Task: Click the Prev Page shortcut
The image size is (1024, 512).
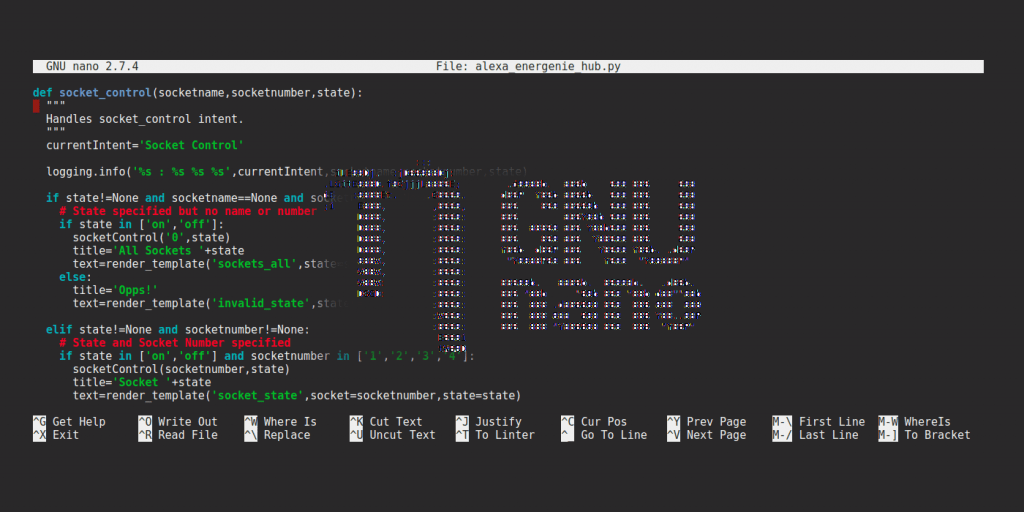Action: (x=716, y=422)
